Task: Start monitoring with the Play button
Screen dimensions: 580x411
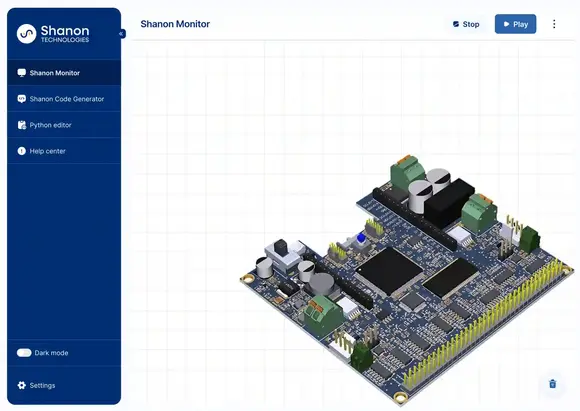Action: click(x=515, y=24)
